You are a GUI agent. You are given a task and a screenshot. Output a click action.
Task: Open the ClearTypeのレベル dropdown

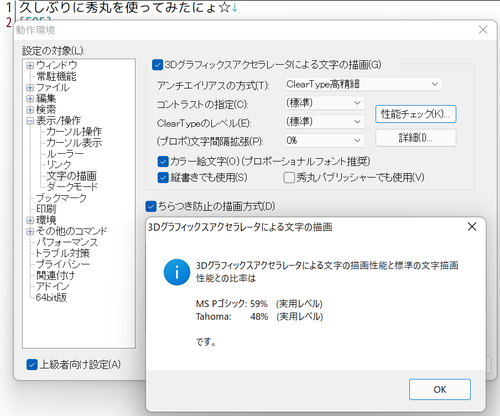point(325,122)
